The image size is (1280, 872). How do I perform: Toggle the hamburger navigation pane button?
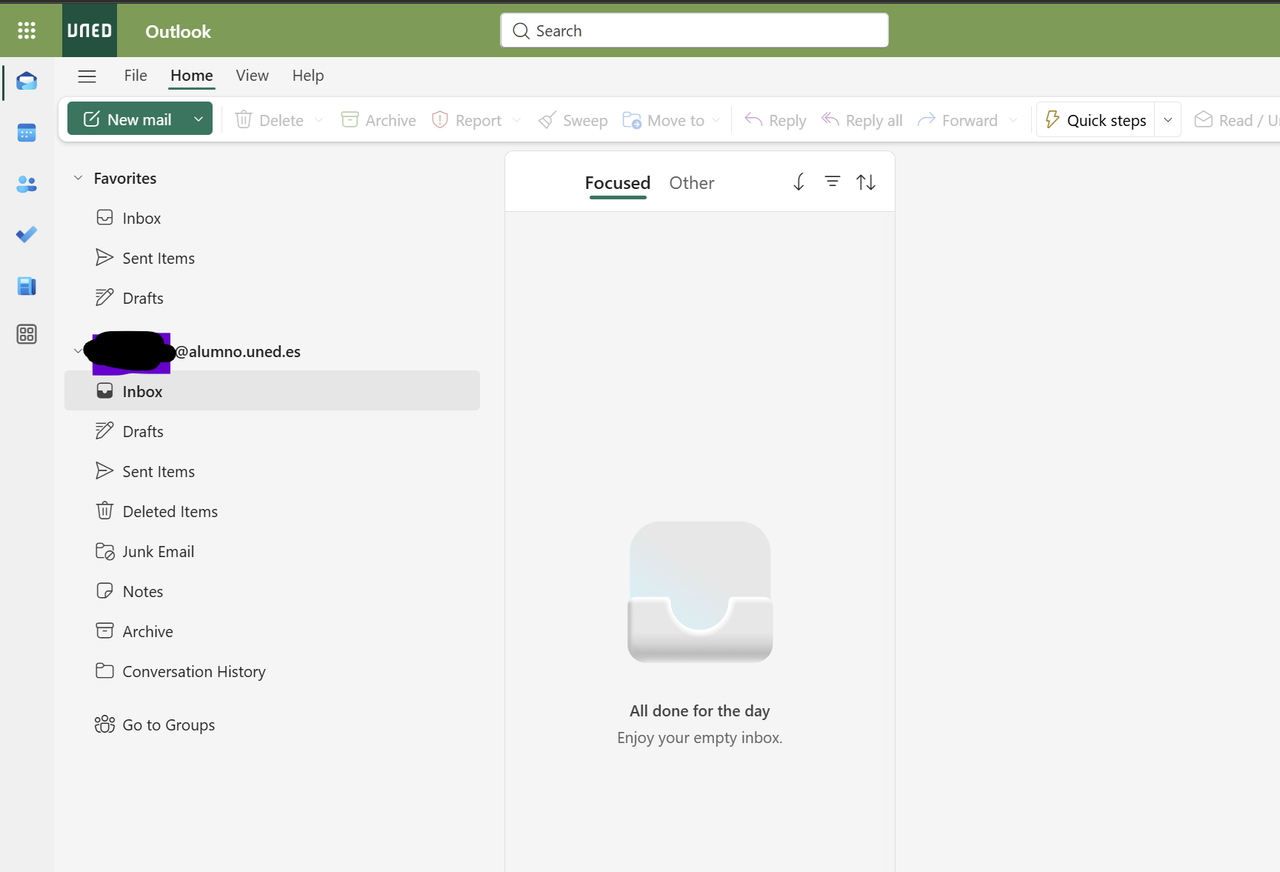coord(87,76)
